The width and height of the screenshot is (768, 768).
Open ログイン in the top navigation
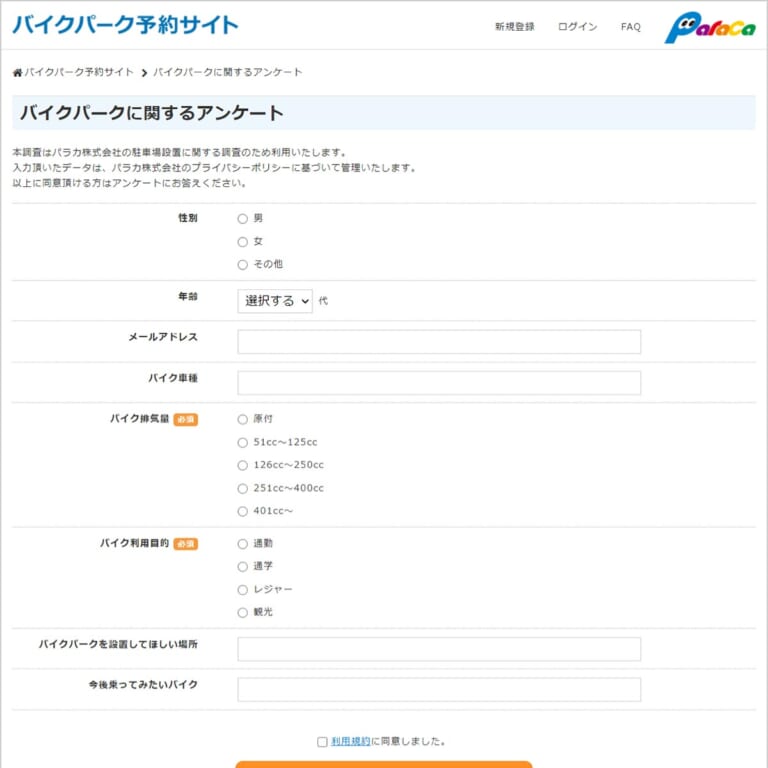(577, 27)
